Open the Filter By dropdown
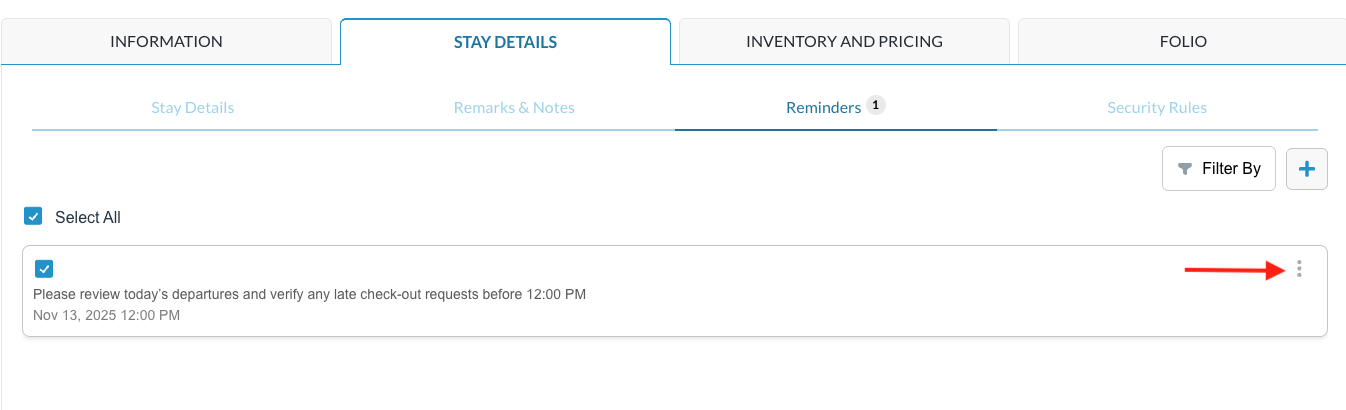This screenshot has width=1346, height=410. (1218, 169)
